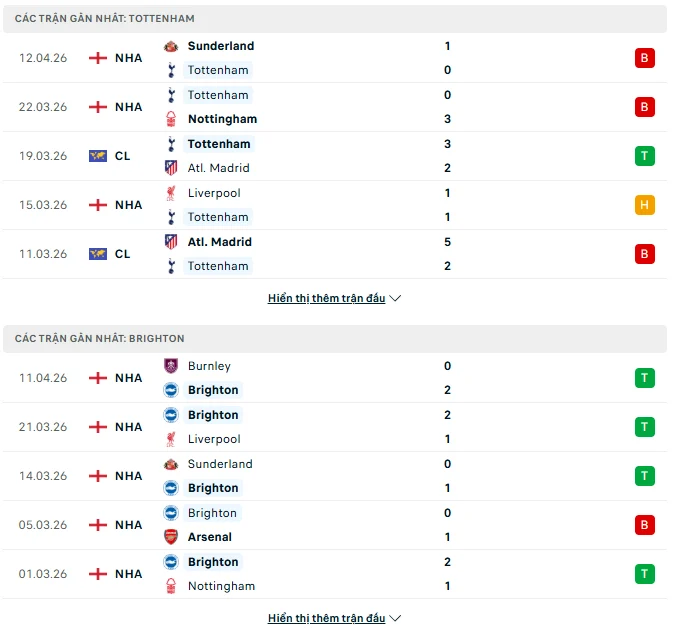
Task: Expand more Tottenham matches with the chevron
Action: (395, 298)
